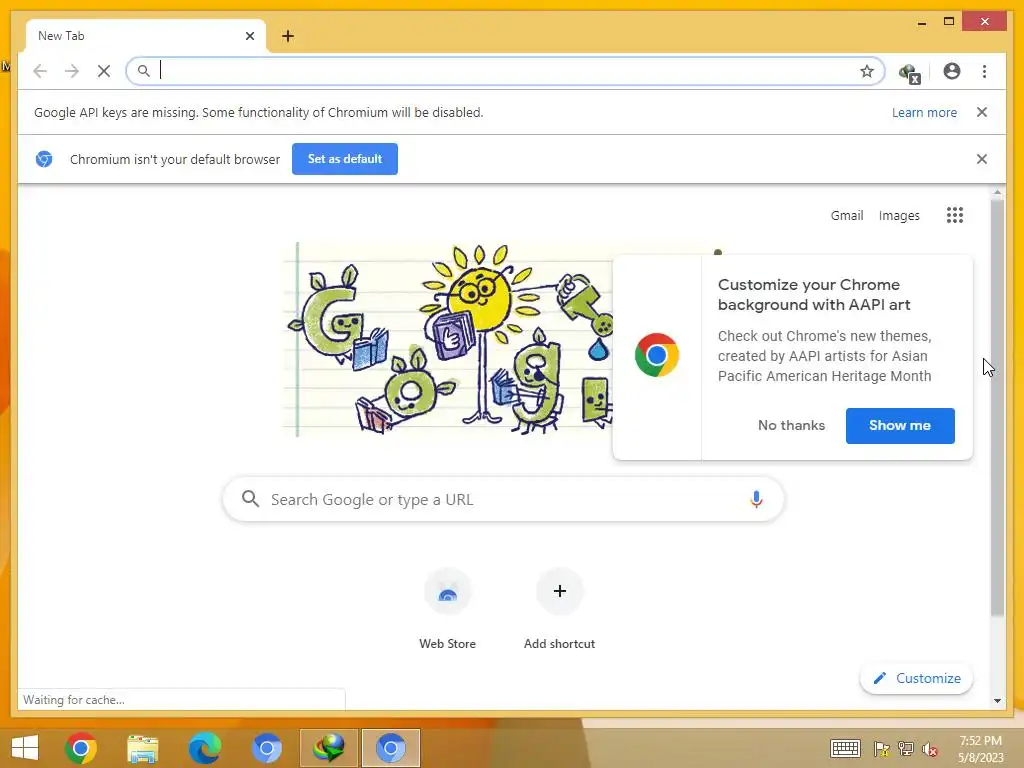Click the muted volume tray icon

(x=930, y=749)
